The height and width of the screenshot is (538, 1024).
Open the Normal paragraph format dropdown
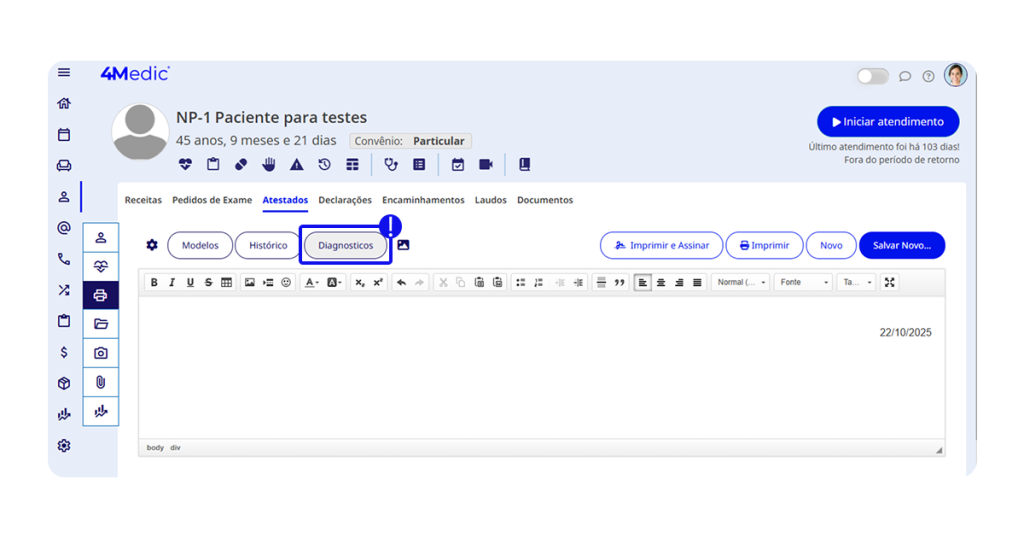point(741,283)
